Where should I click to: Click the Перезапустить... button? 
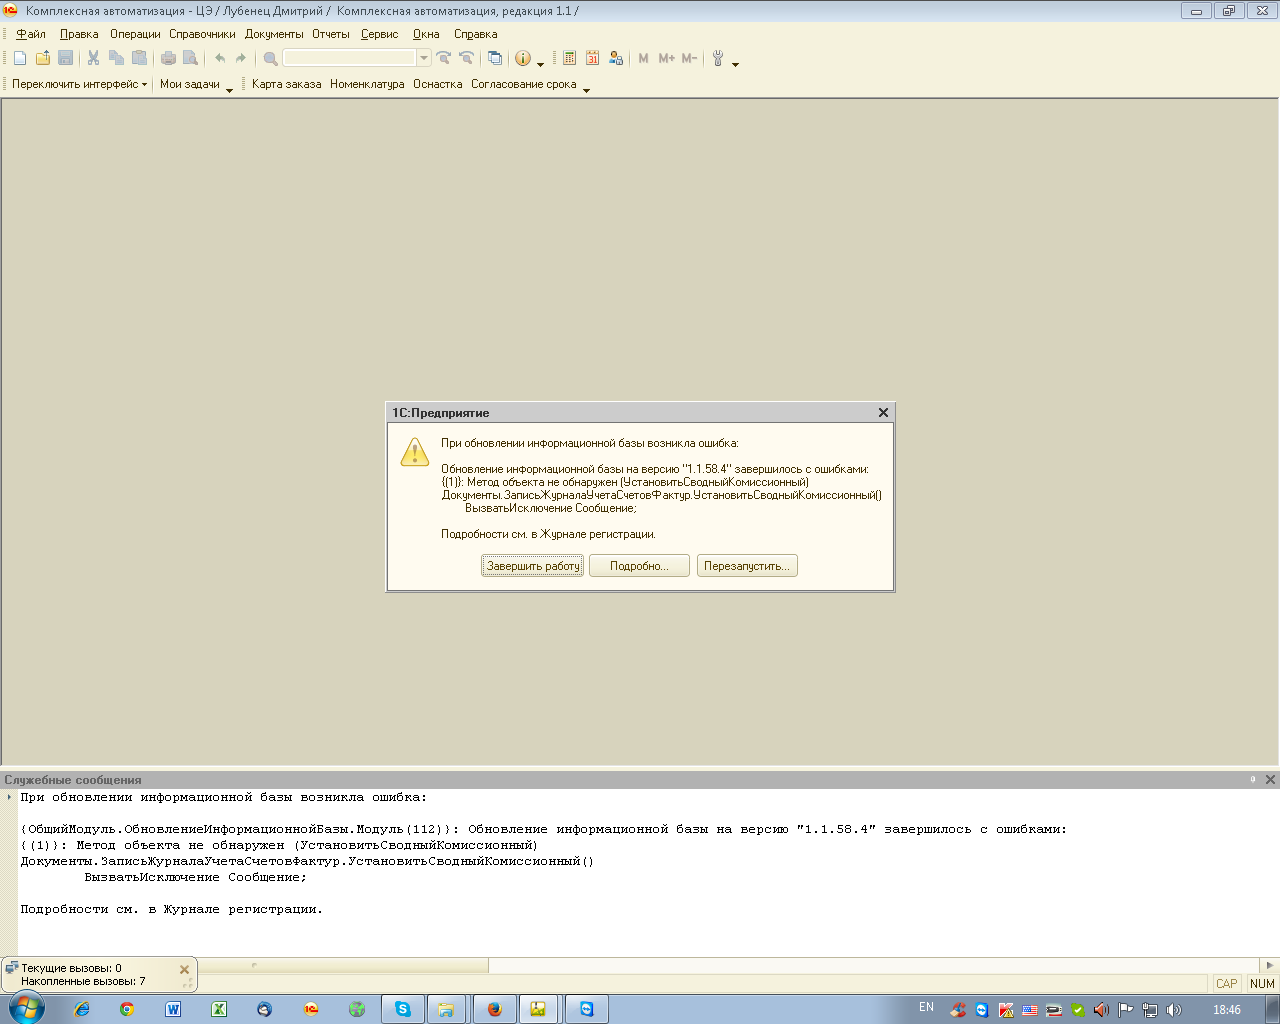pos(747,566)
